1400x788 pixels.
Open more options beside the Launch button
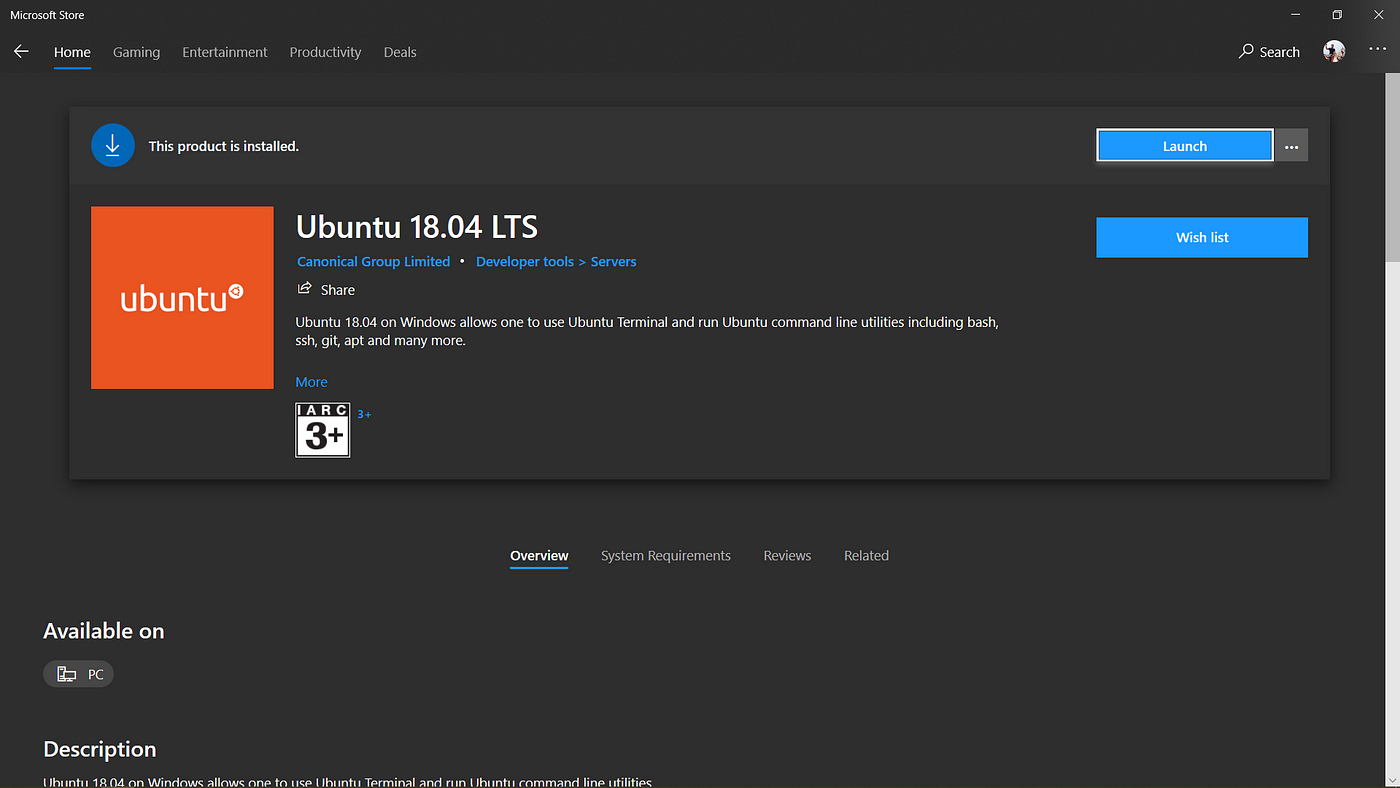1292,146
